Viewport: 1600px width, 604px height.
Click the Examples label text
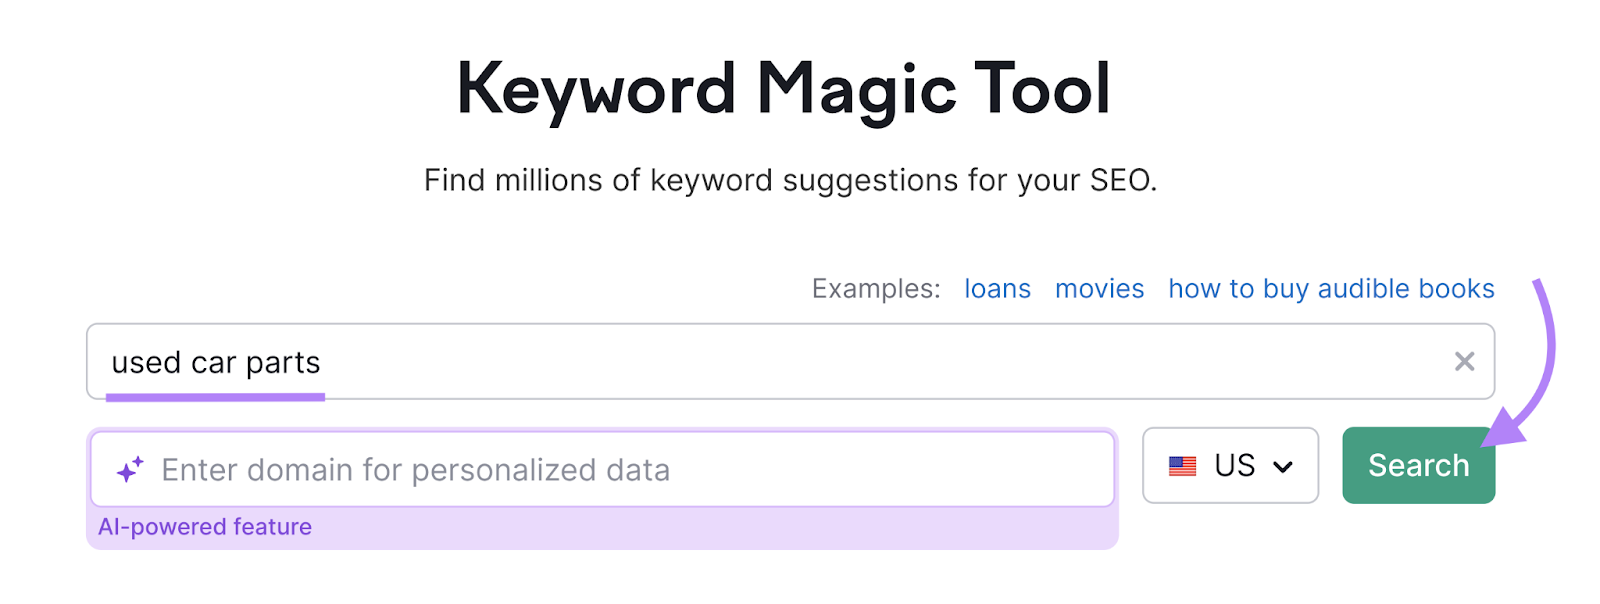[x=874, y=289]
